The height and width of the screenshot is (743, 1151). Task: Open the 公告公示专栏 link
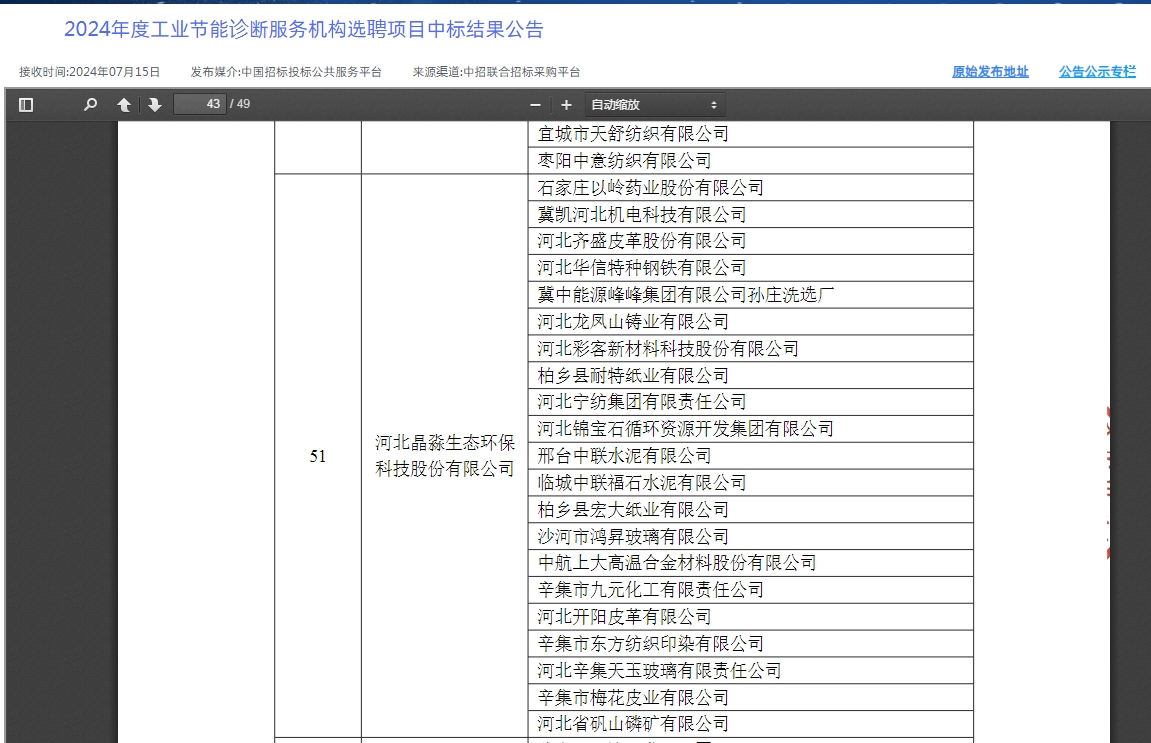click(1097, 72)
